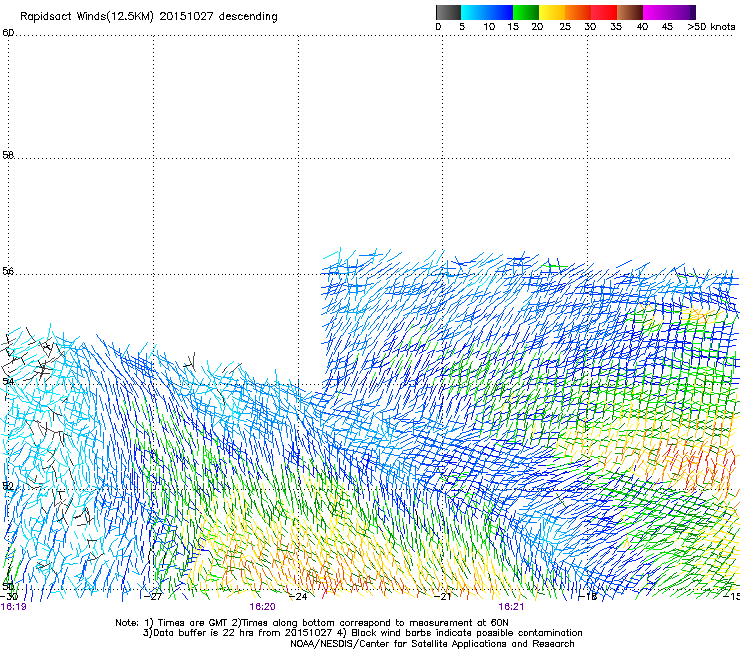Screen dimensions: 740x650
Task: Click the latitude label '52'
Action: [x=8, y=486]
